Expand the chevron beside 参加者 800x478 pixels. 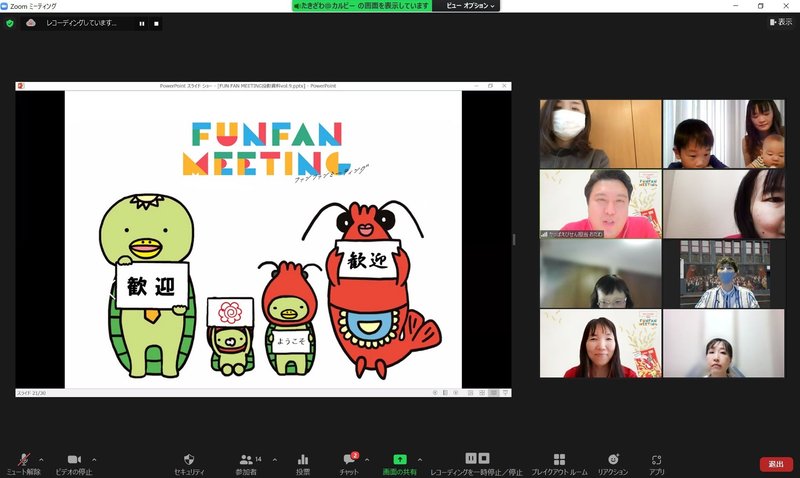click(x=275, y=460)
